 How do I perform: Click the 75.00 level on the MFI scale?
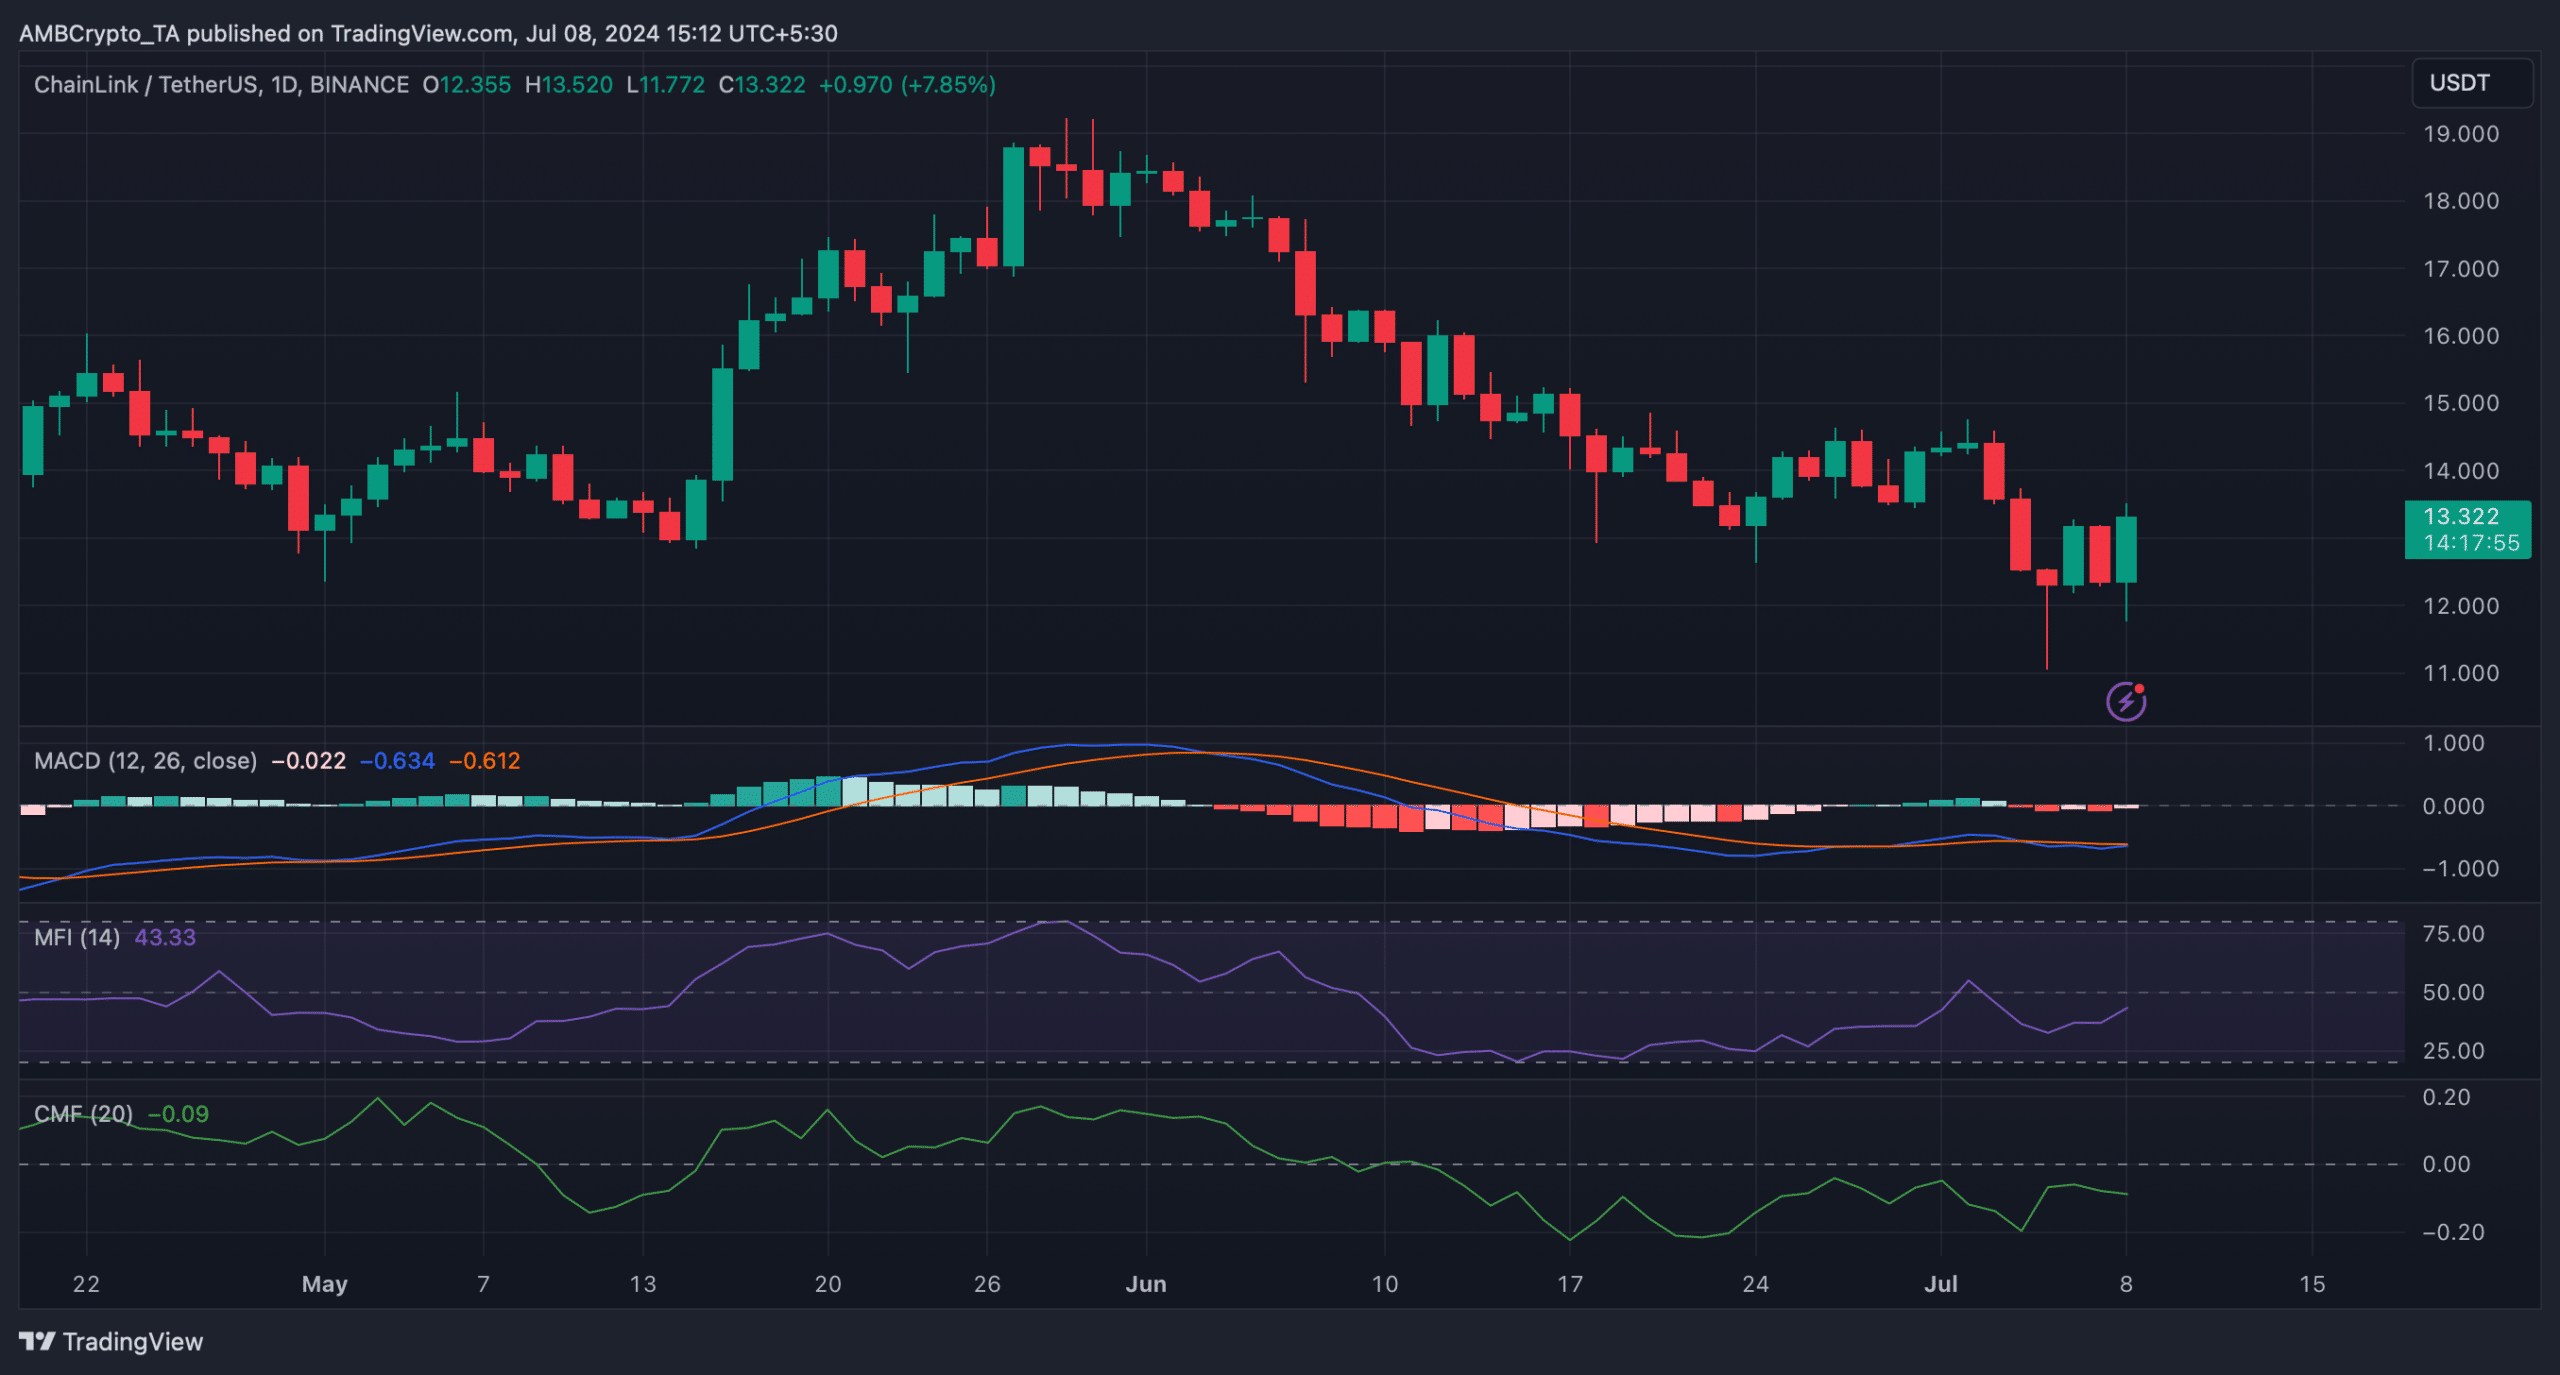point(2453,934)
